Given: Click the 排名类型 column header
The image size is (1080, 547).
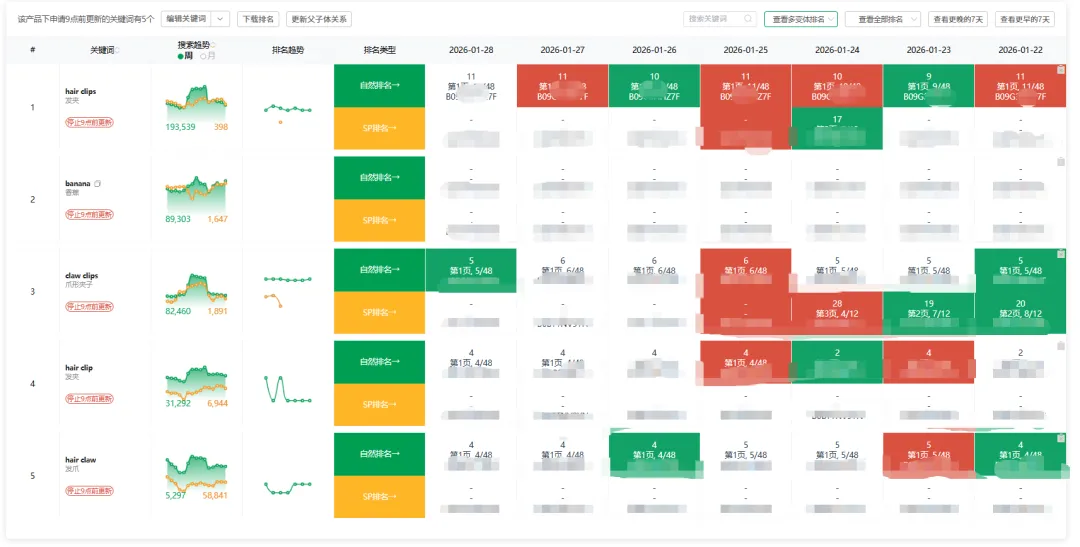Looking at the screenshot, I should 380,50.
